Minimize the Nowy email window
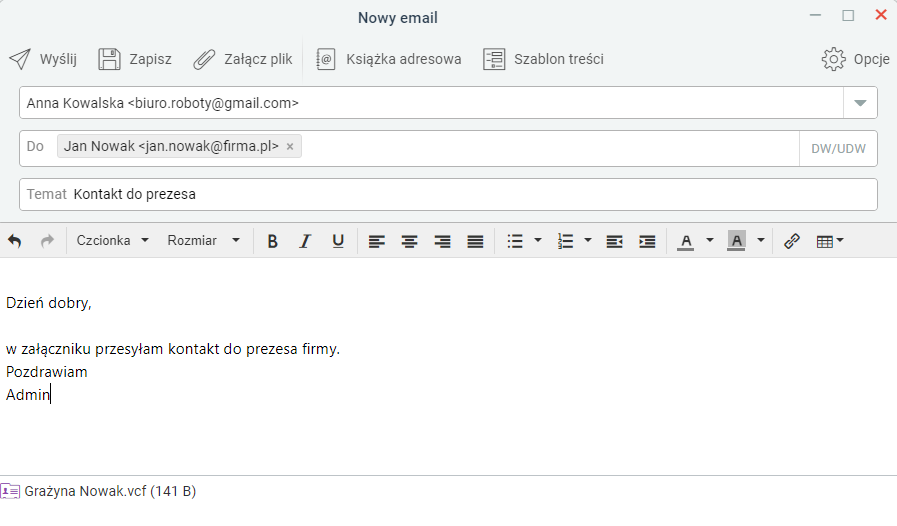Screen dimensions: 897x526 [x=816, y=15]
